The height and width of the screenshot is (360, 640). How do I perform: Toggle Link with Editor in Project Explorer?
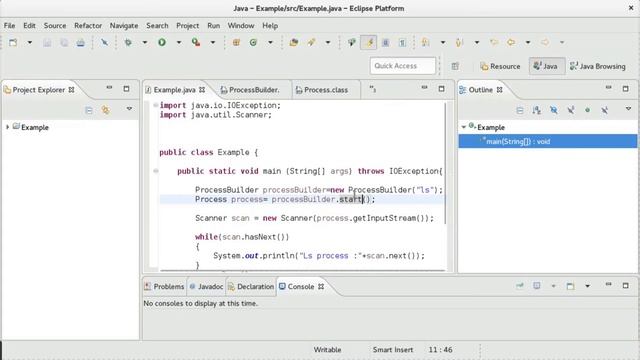(x=106, y=110)
